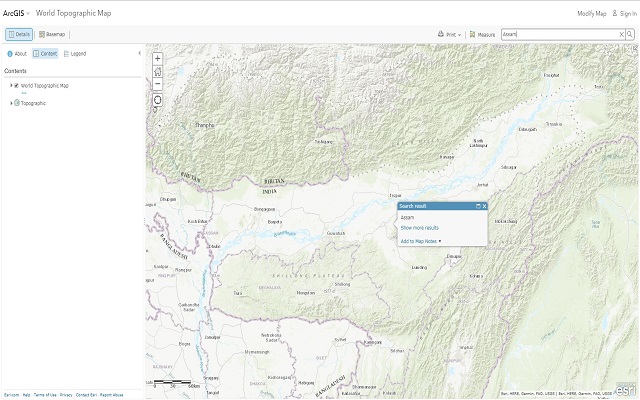Open the Add to Map Notes dropdown
Viewport: 640px width, 400px height.
pyautogui.click(x=421, y=241)
